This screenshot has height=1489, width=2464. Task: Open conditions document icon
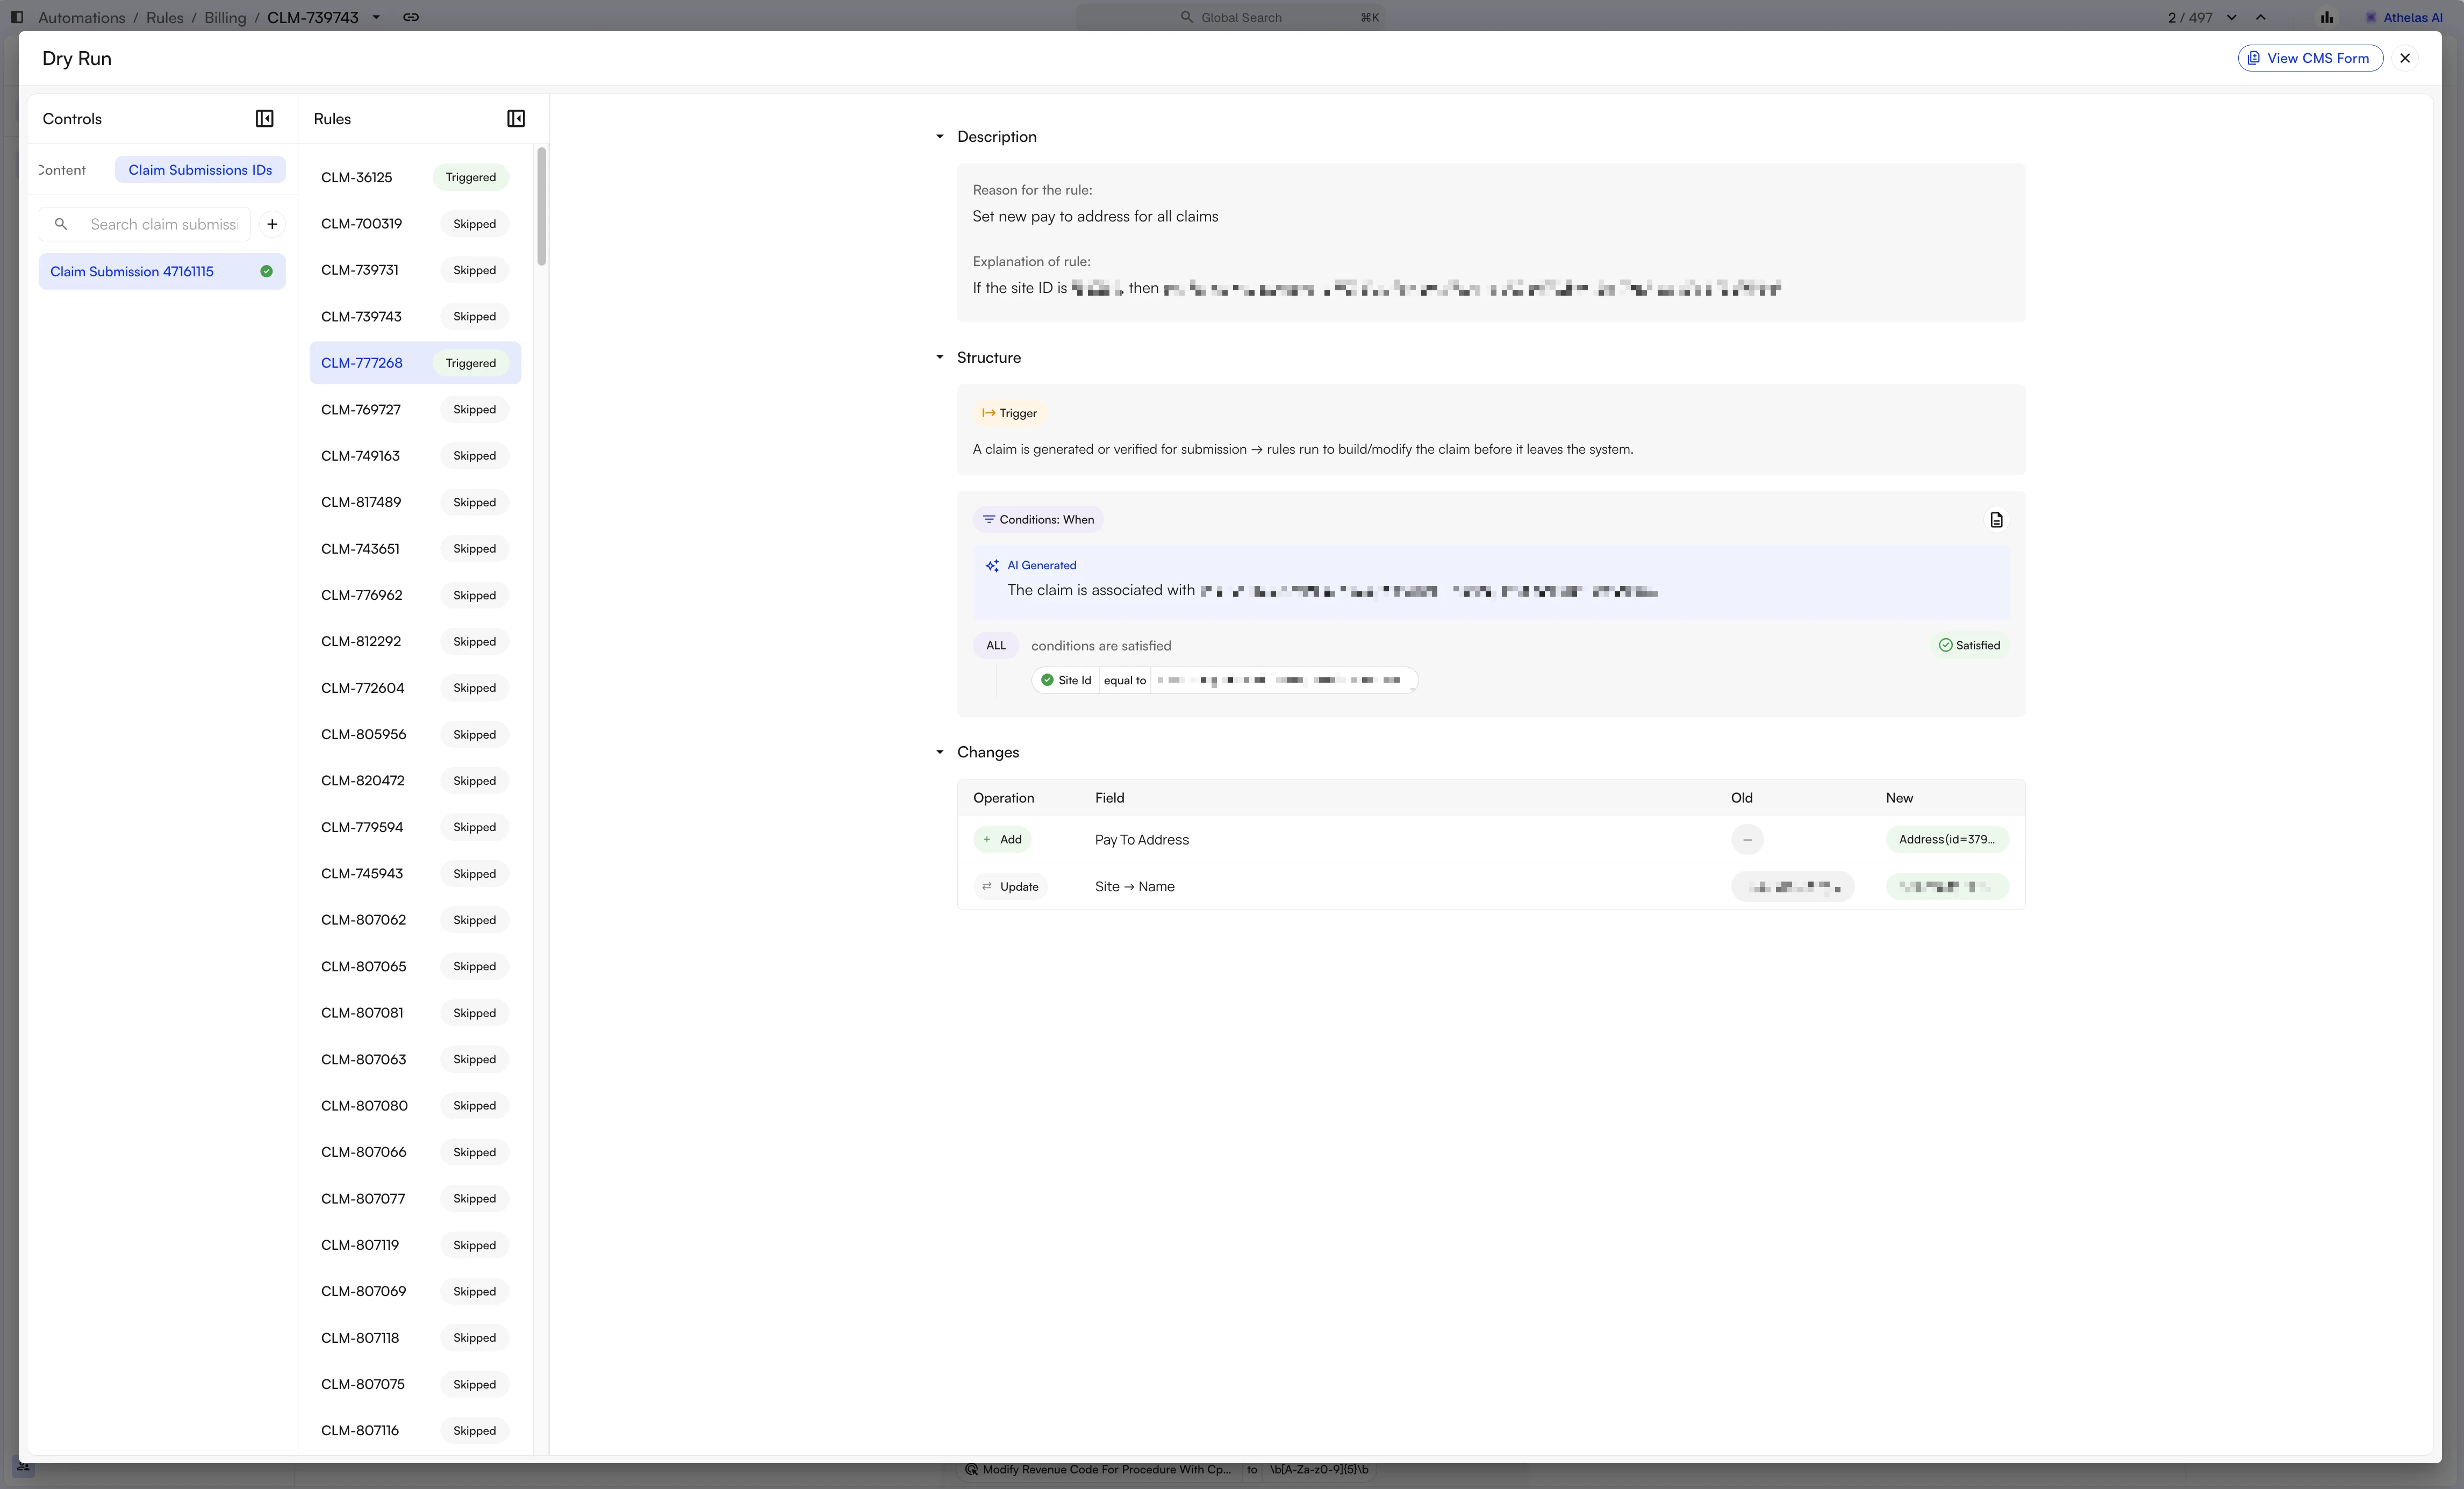click(x=1996, y=520)
